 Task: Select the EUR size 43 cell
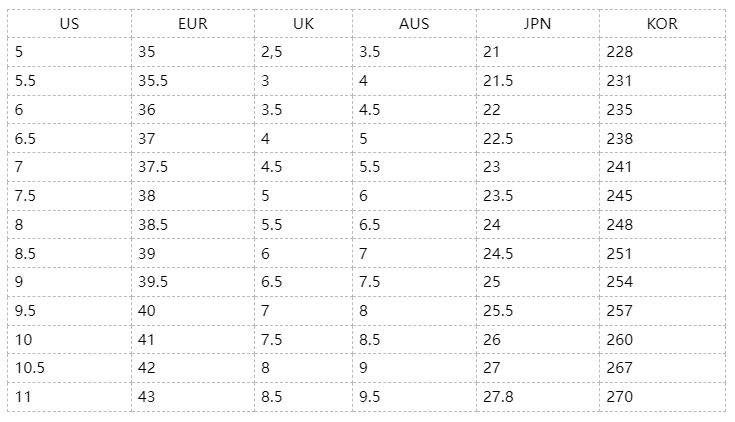[x=147, y=397]
